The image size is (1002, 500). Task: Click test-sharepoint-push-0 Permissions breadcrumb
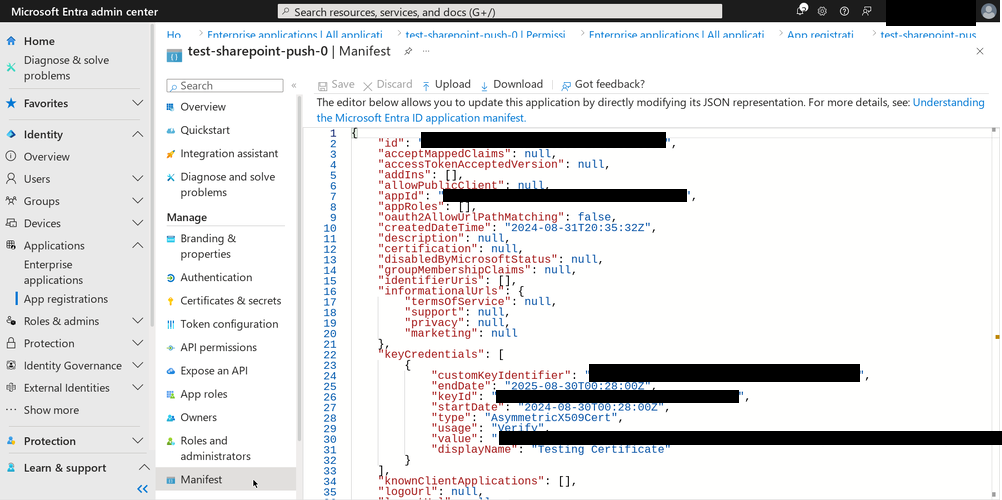click(485, 35)
